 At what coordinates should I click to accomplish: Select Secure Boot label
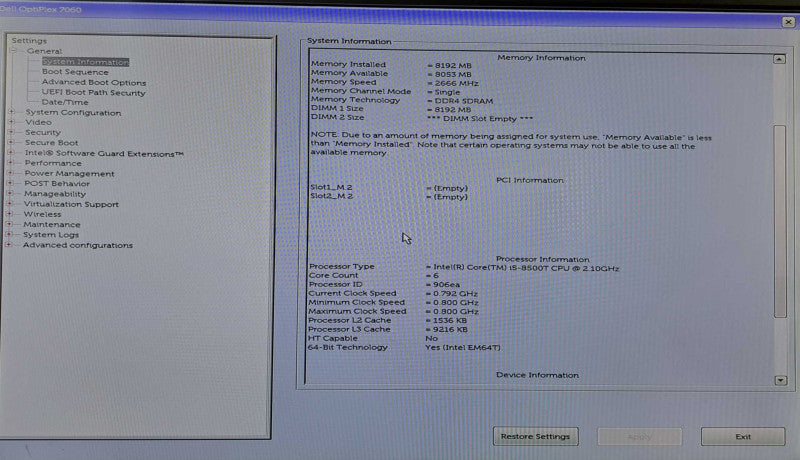(52, 143)
